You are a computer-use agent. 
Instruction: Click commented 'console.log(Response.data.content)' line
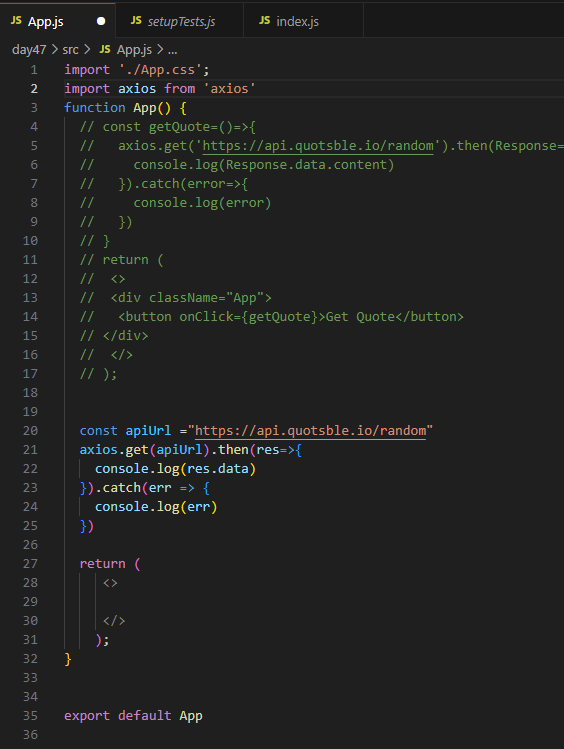[264, 165]
